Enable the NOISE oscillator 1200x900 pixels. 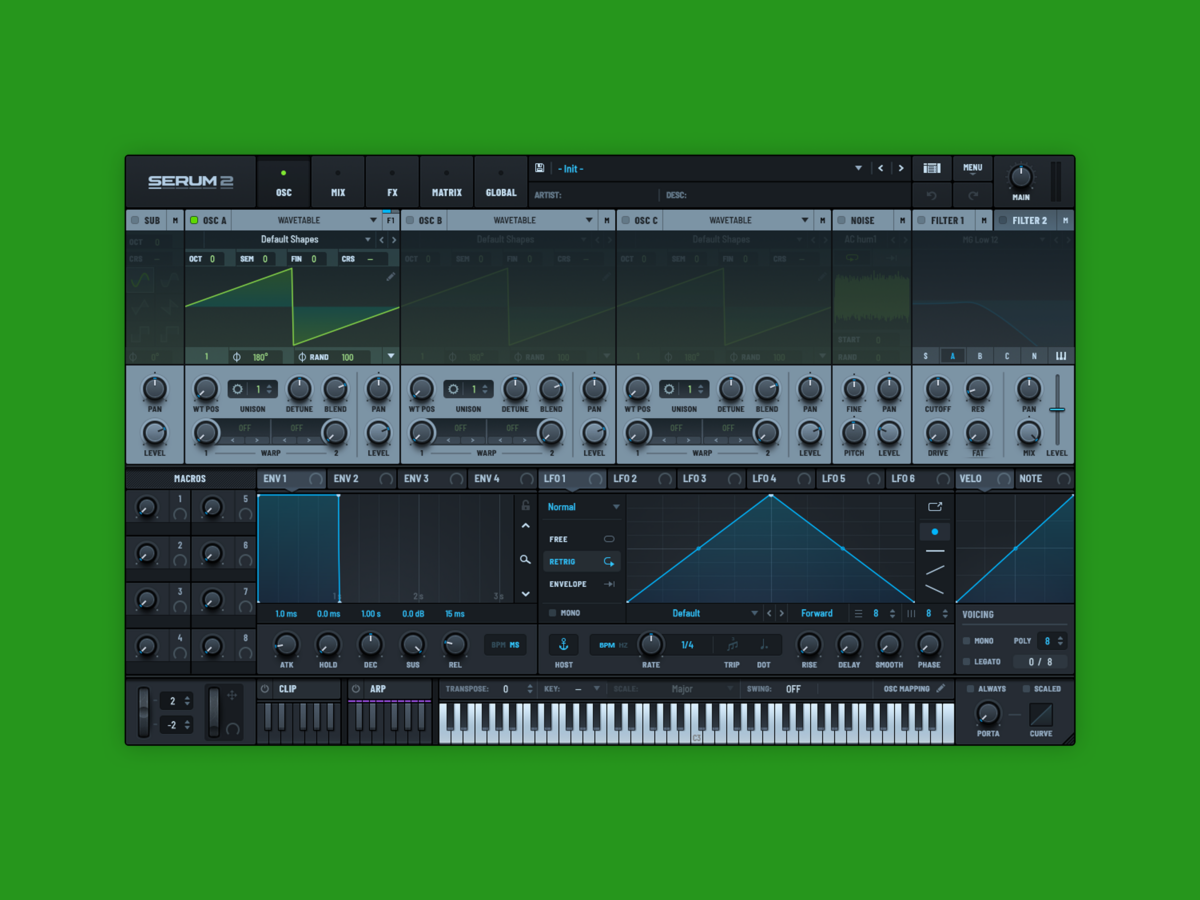coord(842,220)
